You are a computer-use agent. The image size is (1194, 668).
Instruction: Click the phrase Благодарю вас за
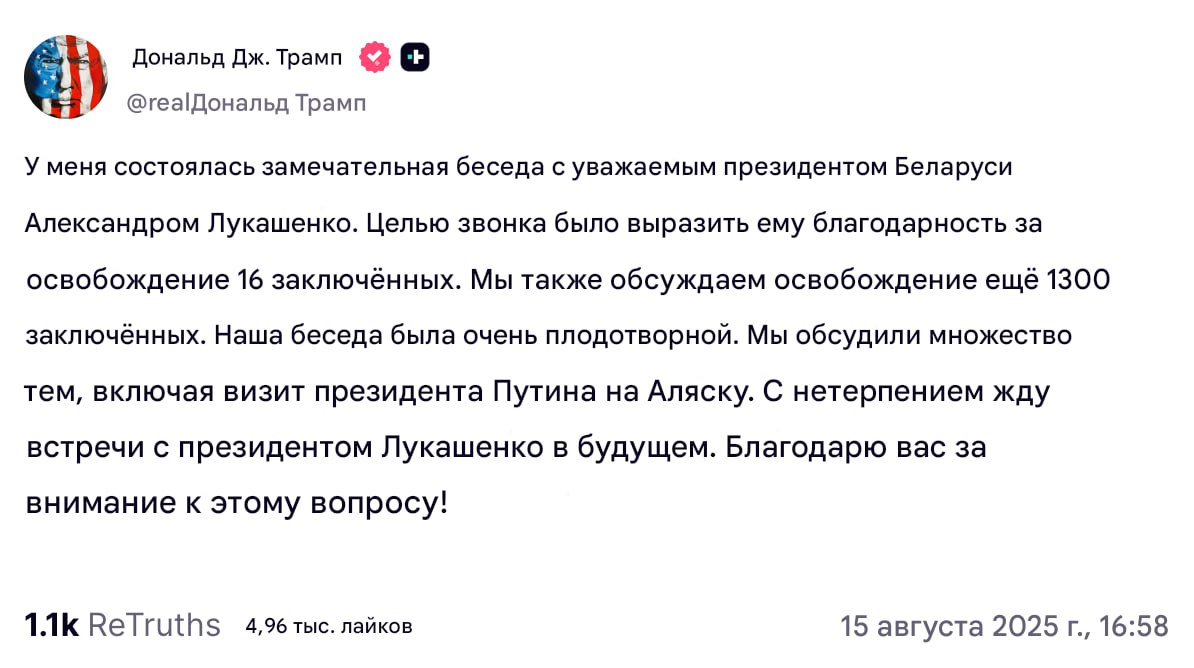click(x=856, y=447)
